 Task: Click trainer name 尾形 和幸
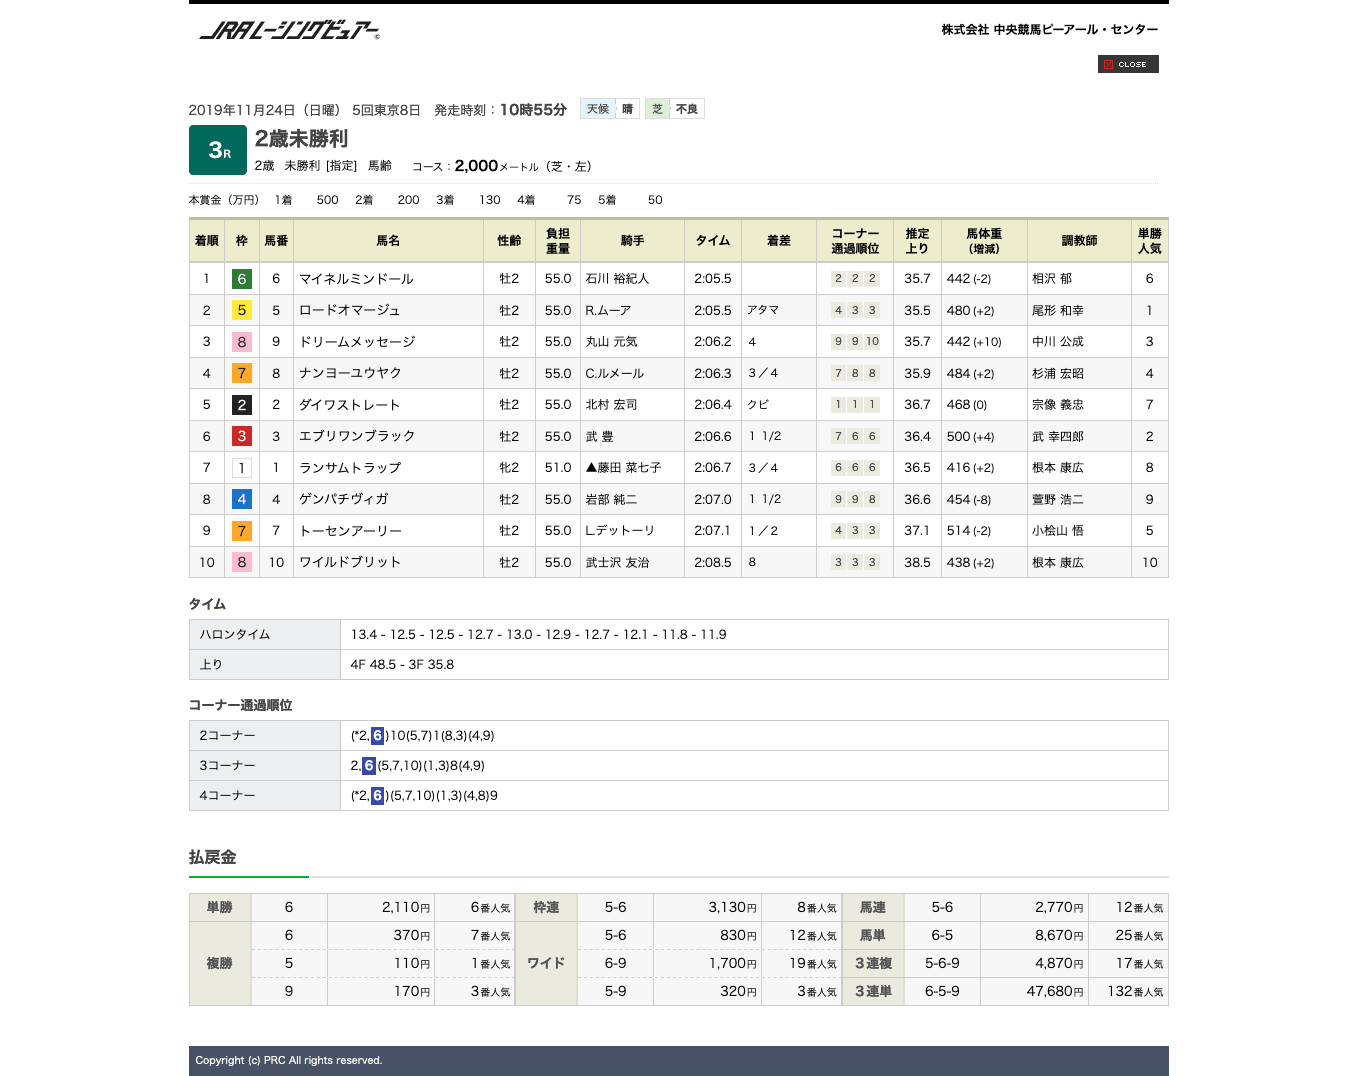point(1058,310)
